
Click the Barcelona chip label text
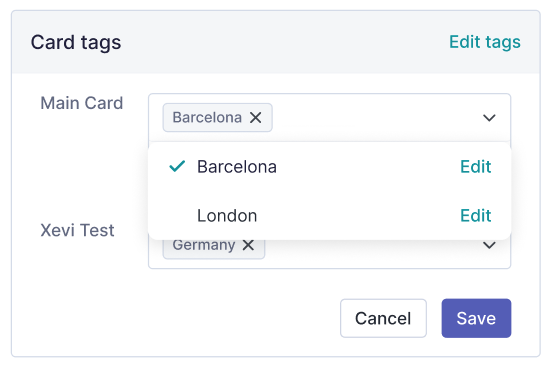coord(207,118)
